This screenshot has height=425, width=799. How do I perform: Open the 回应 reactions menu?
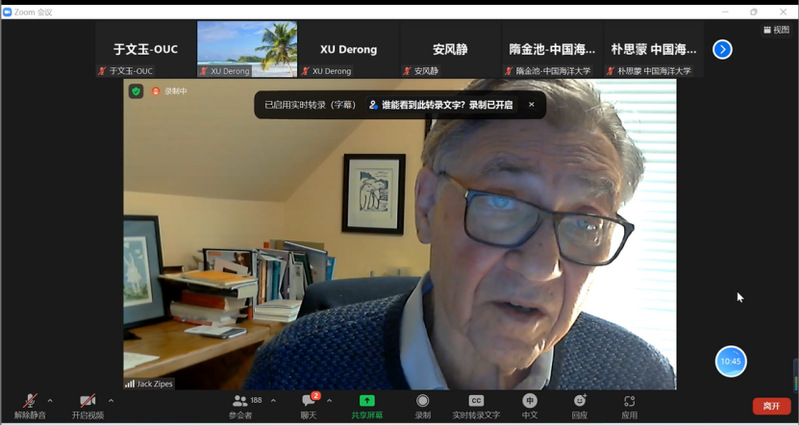pyautogui.click(x=579, y=405)
